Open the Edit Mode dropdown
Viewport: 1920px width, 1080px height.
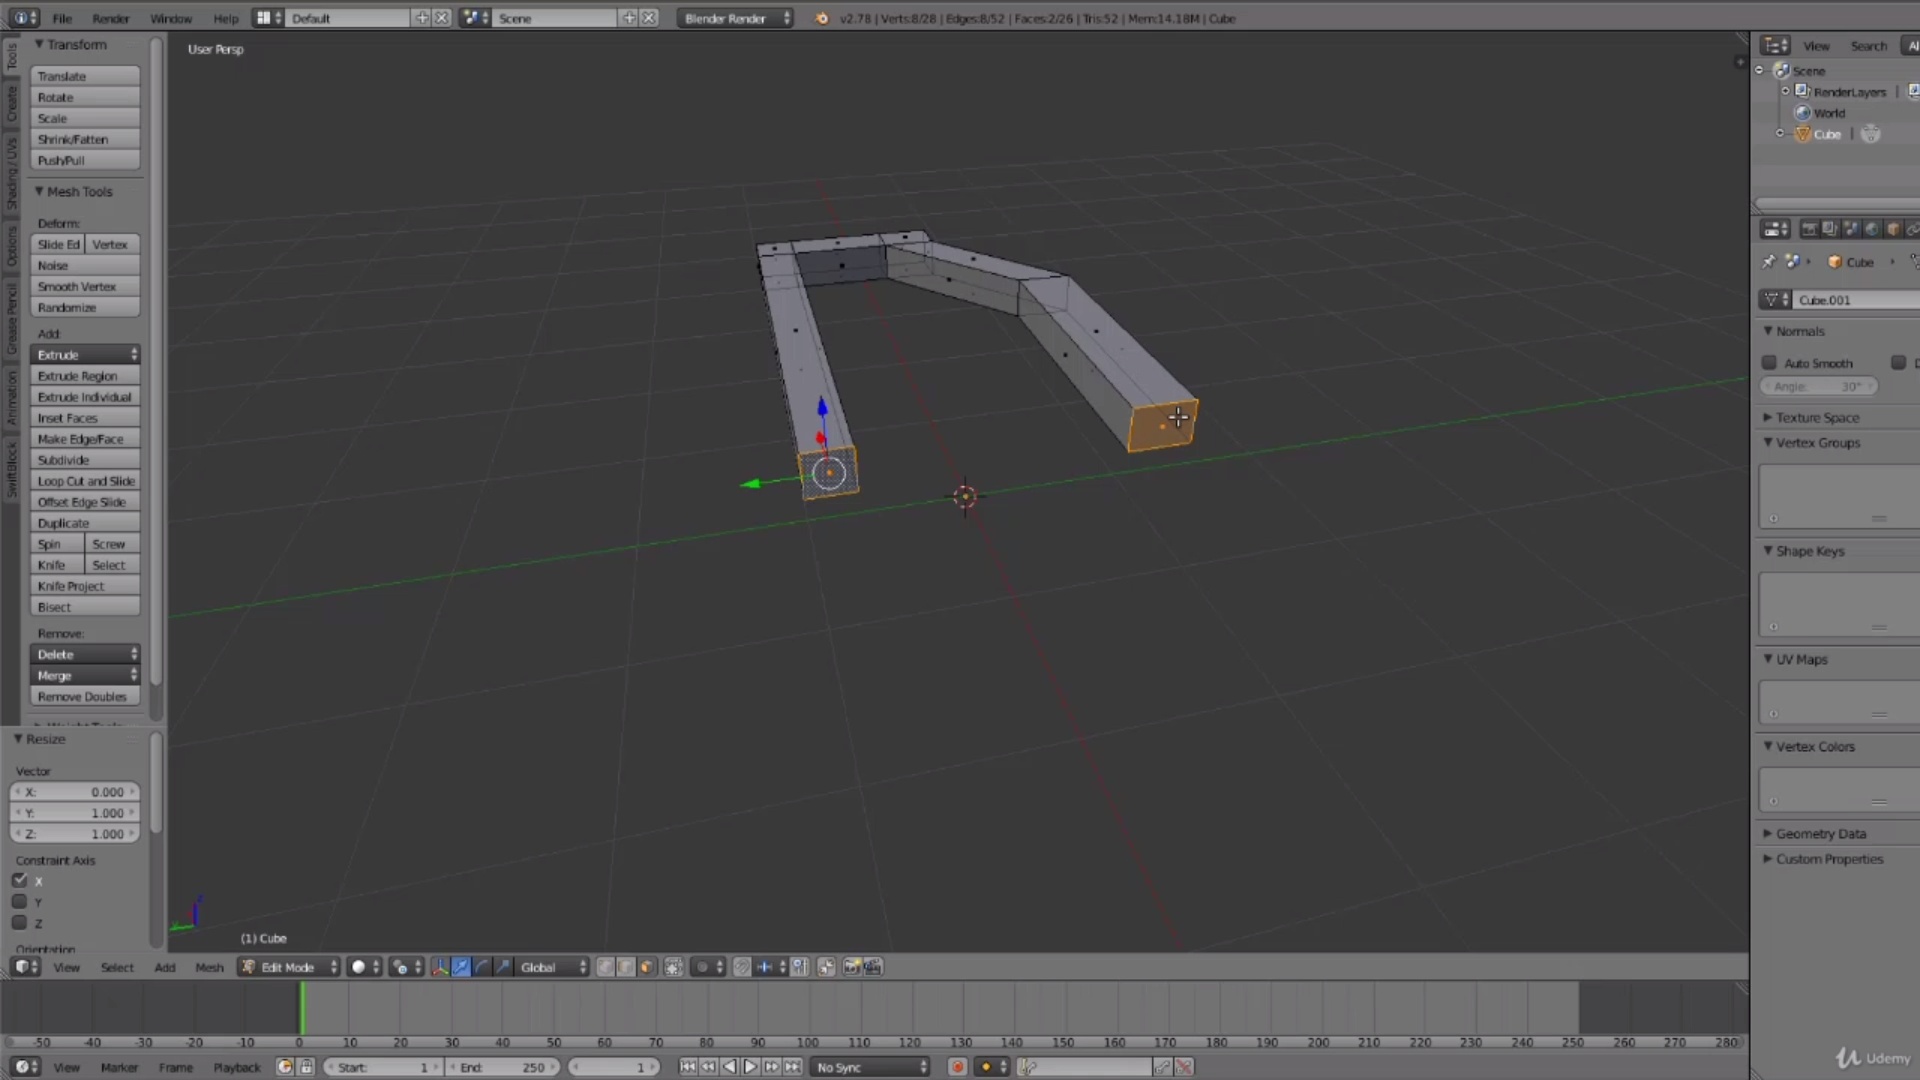[289, 967]
